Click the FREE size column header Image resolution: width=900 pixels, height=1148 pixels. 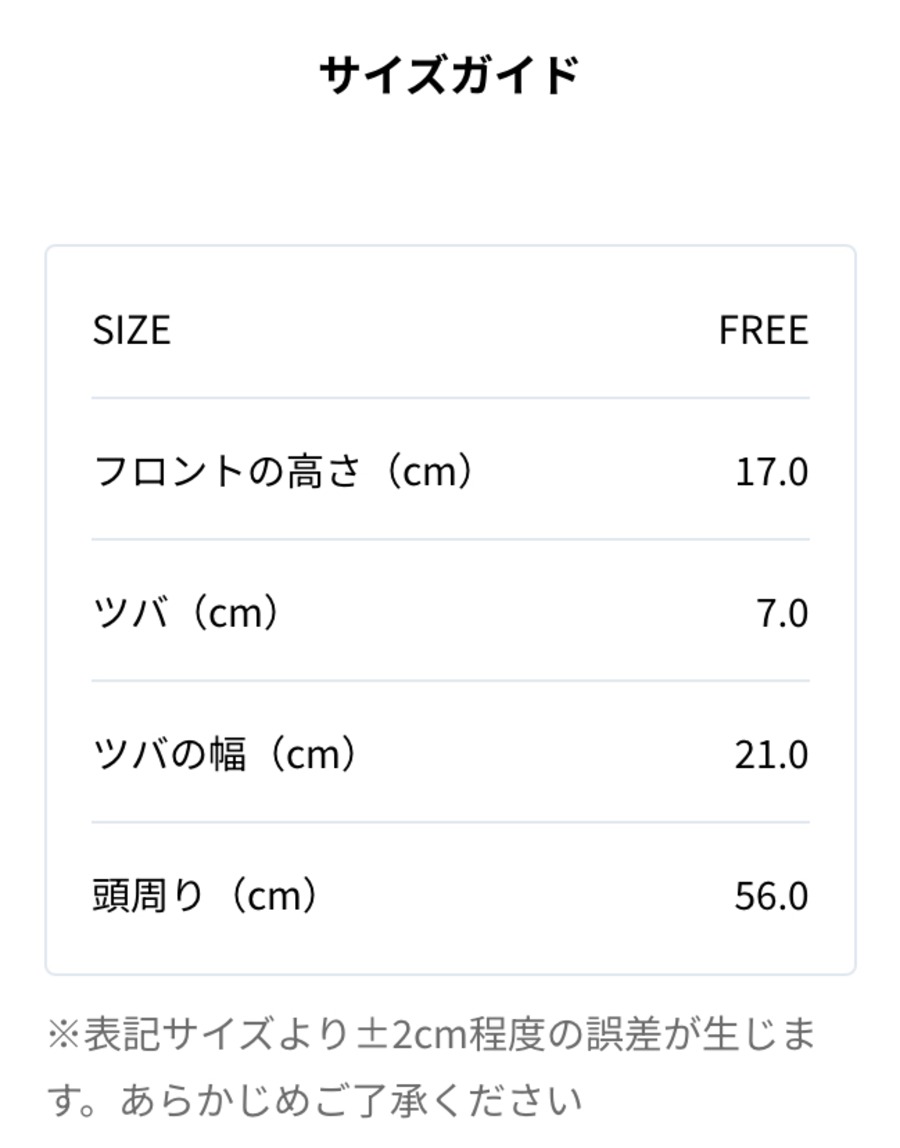pyautogui.click(x=764, y=330)
